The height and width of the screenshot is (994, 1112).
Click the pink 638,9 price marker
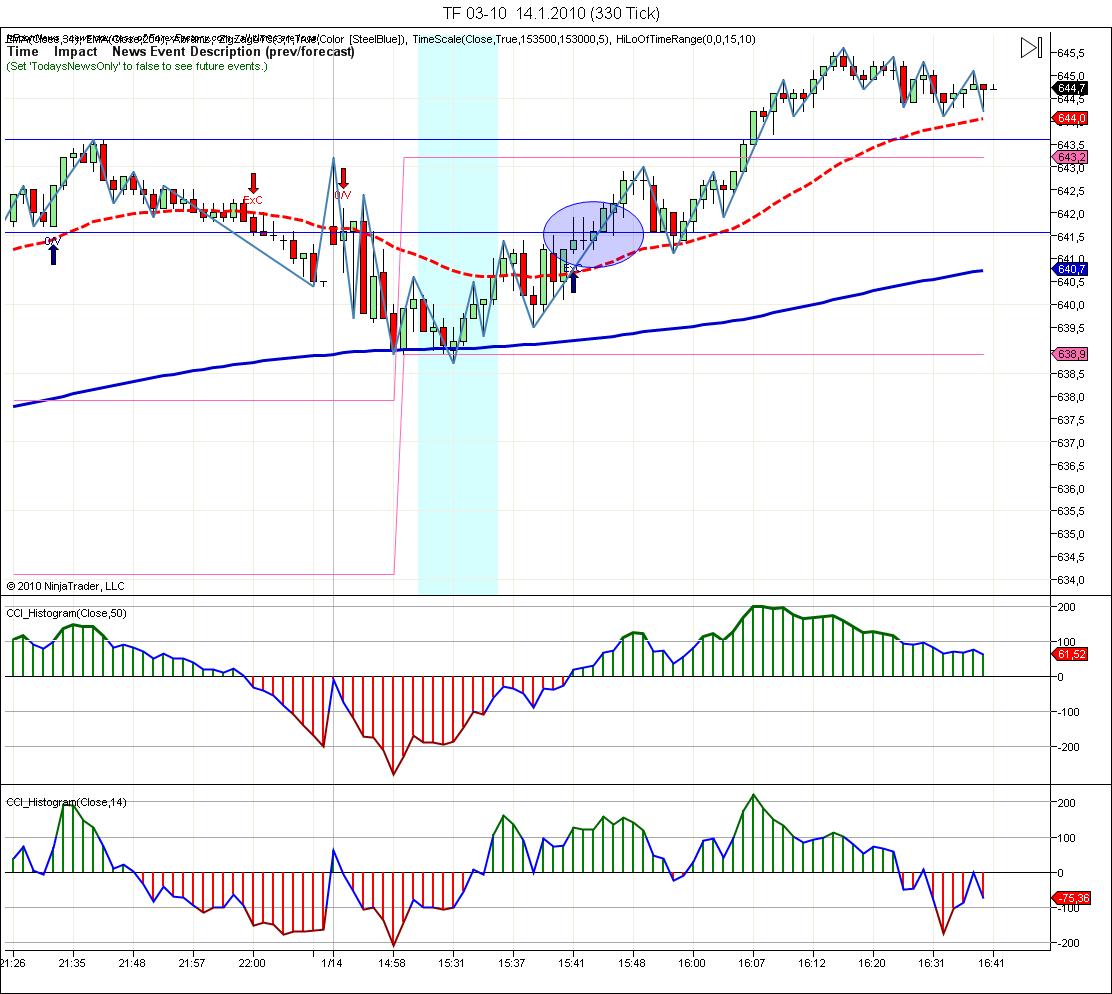click(x=1070, y=354)
